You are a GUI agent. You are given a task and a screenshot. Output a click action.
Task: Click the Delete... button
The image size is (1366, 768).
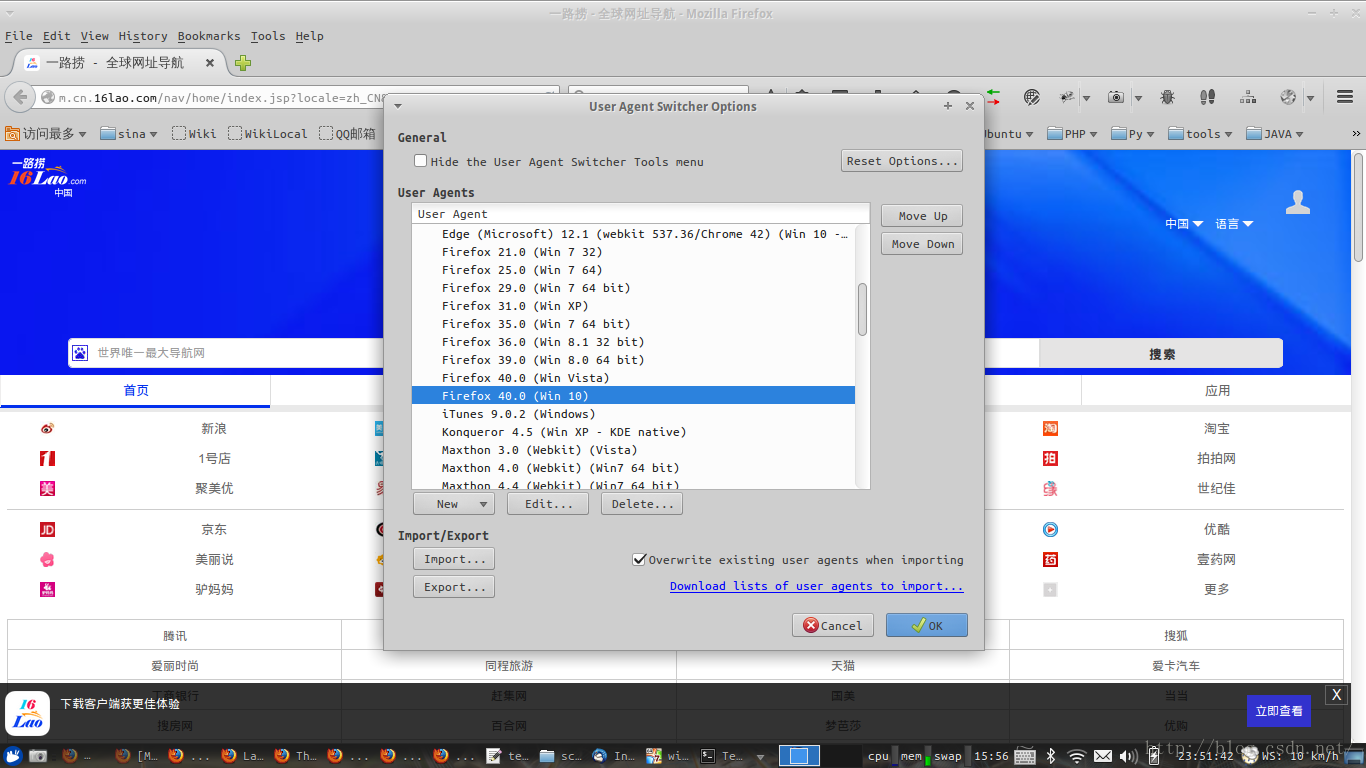coord(642,504)
